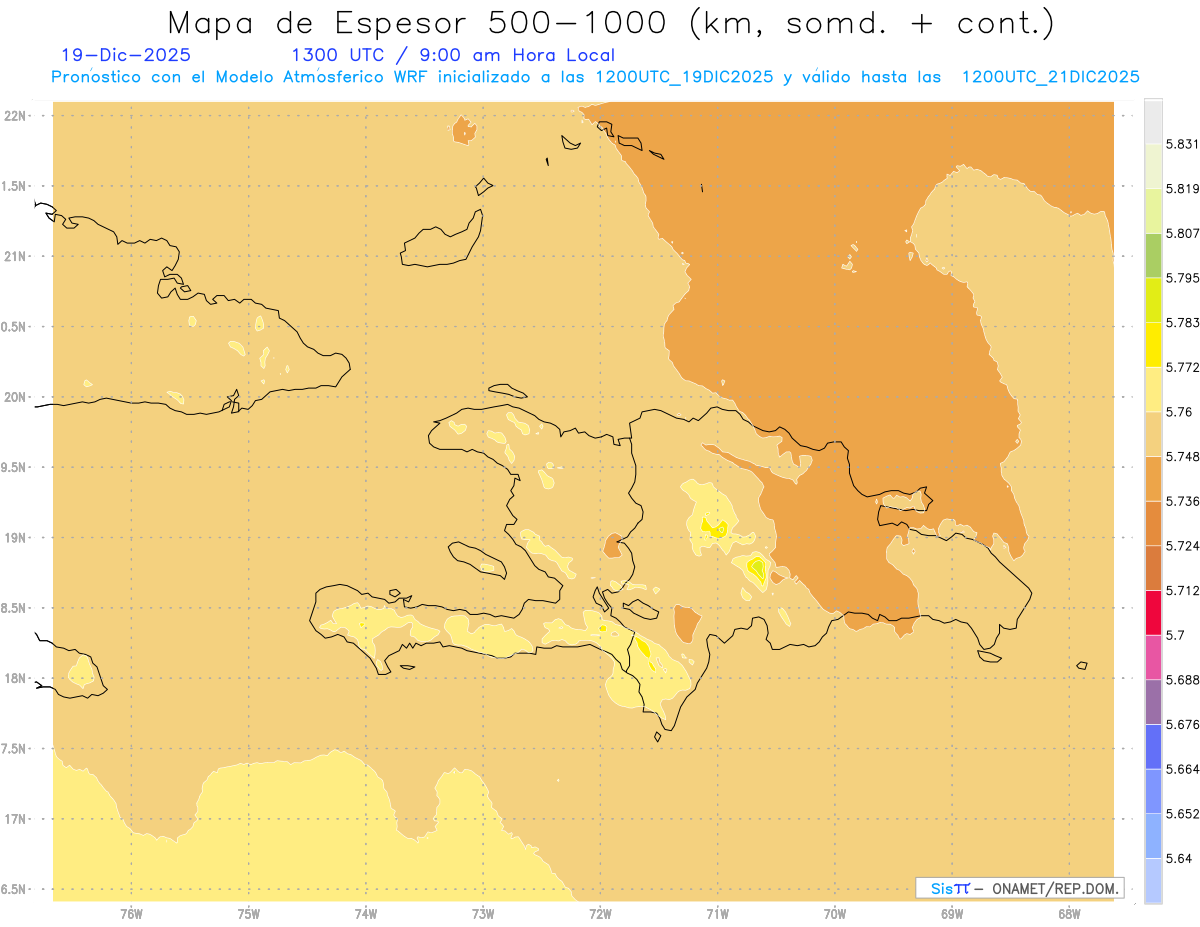Click the longitude label 73W
Screen dimensions: 1200x927
[483, 913]
